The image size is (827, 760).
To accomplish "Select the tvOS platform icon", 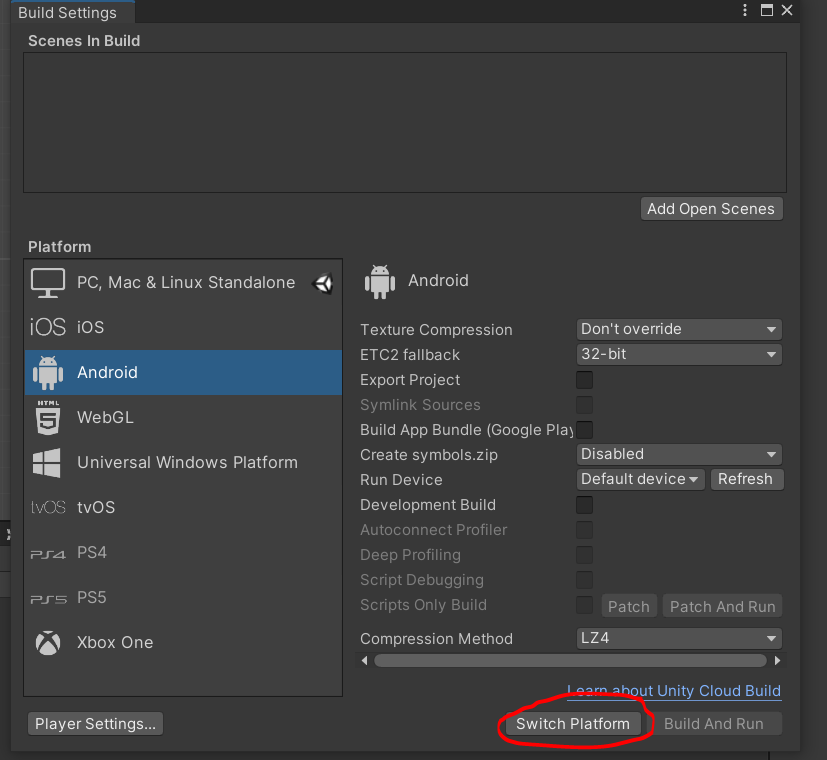I will tap(48, 507).
